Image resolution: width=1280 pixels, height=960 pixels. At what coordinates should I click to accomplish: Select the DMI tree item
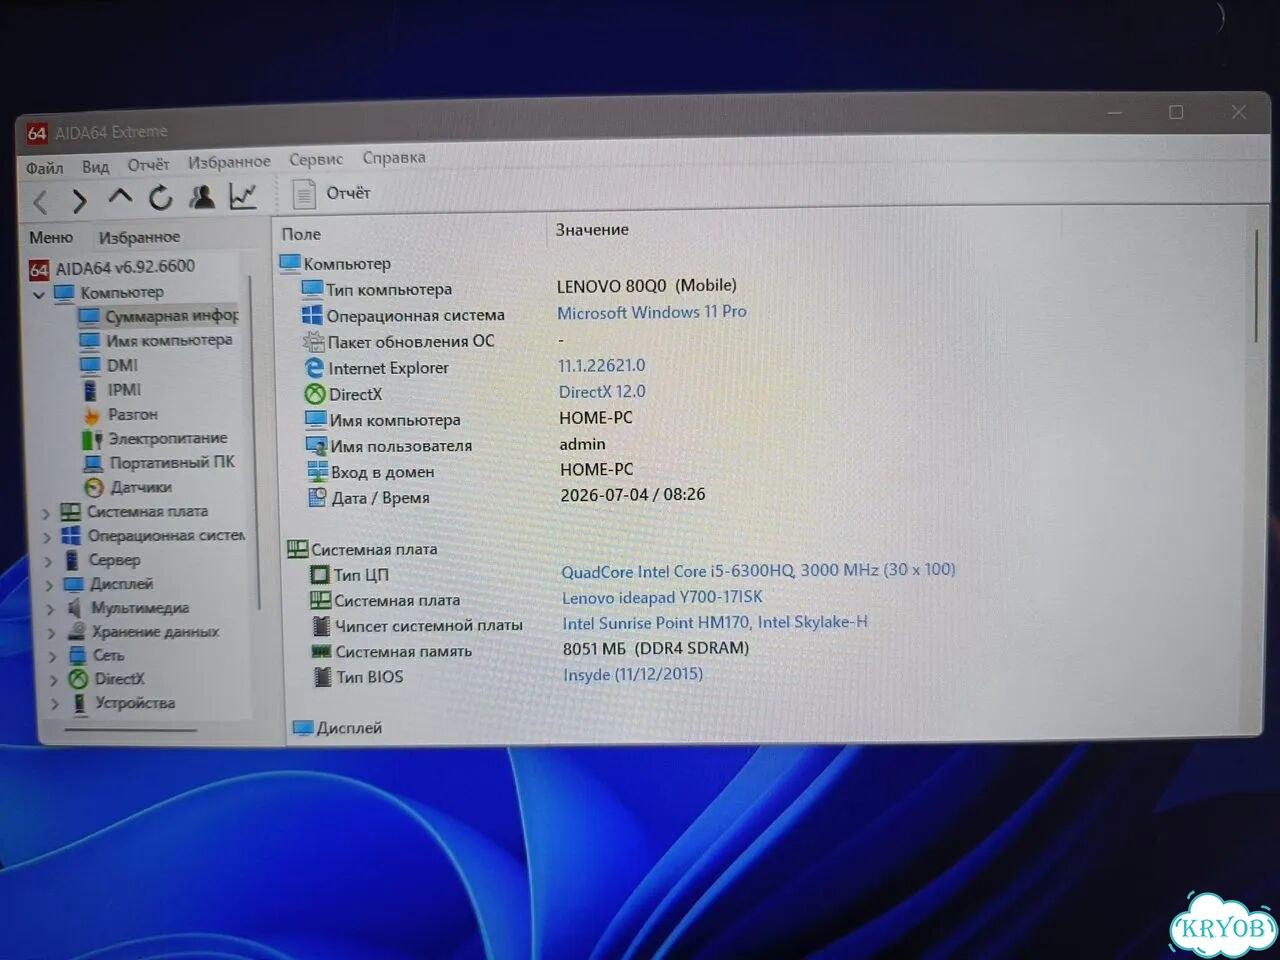[109, 366]
